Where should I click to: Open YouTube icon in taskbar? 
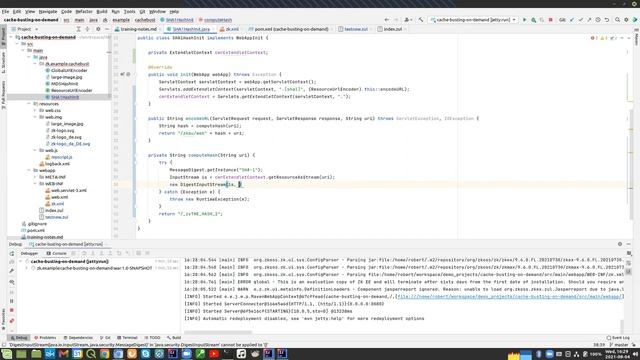214,354
